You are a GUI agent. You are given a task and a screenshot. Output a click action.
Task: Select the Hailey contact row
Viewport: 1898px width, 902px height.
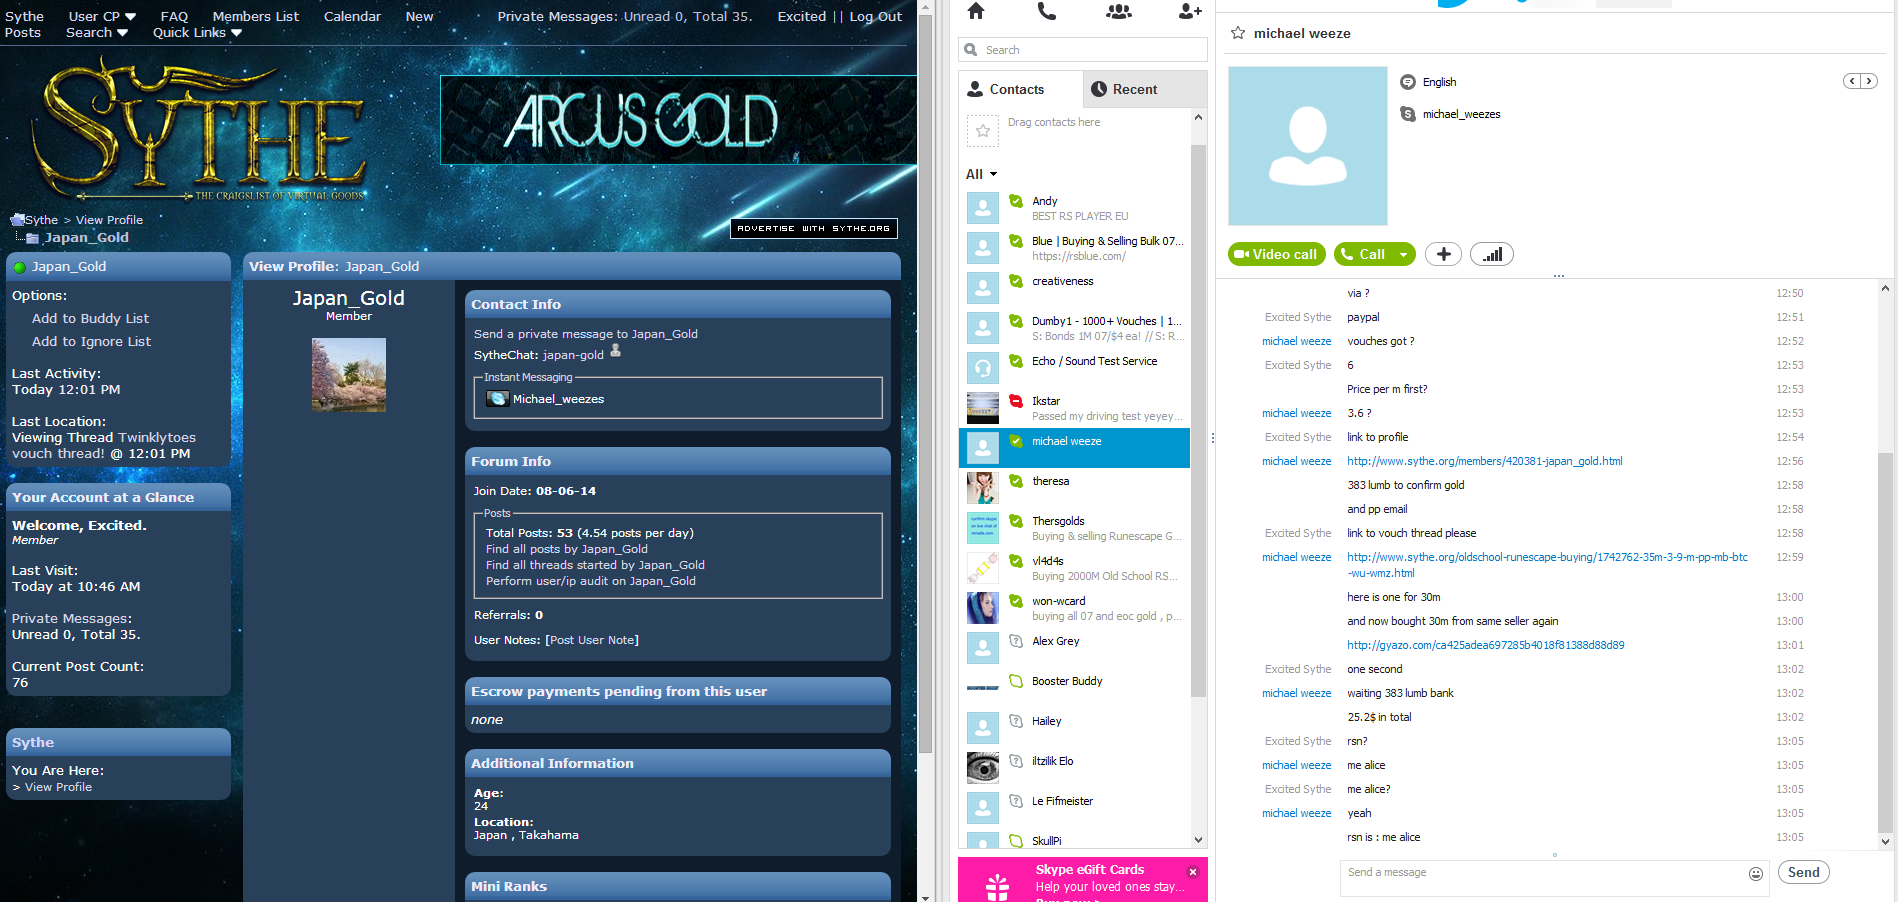coord(1074,728)
